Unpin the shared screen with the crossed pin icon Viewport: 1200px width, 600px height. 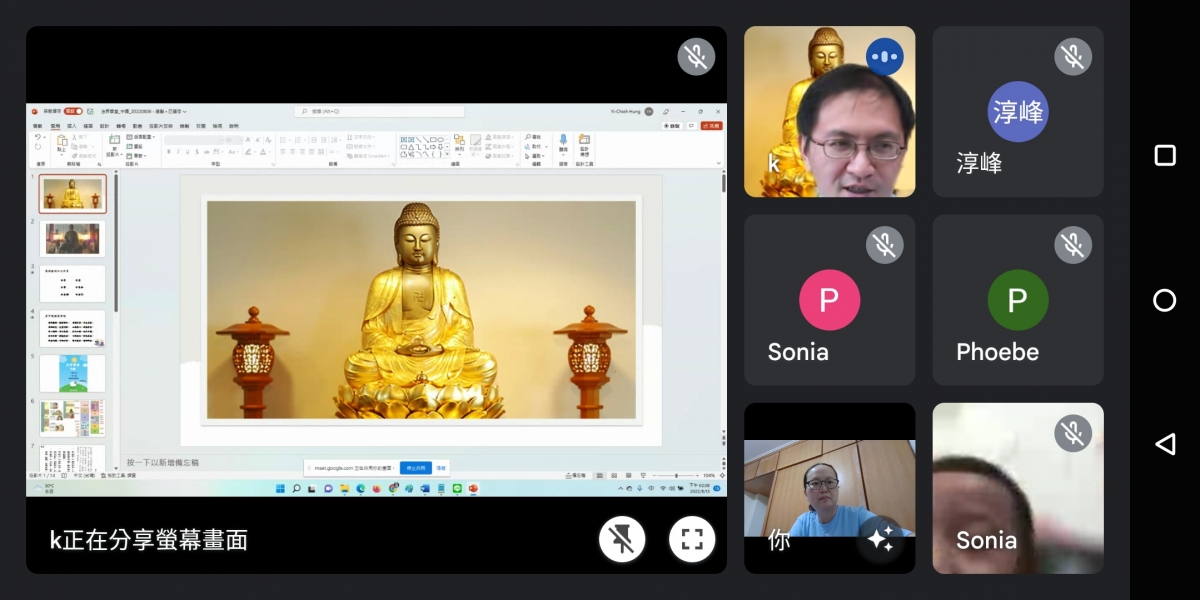[x=621, y=540]
